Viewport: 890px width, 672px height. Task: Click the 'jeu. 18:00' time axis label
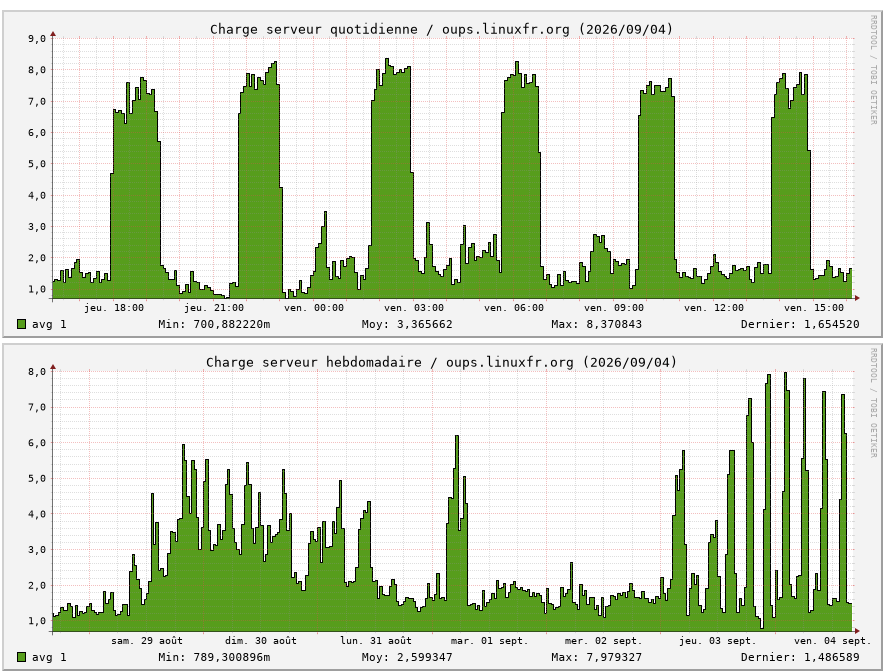tap(114, 308)
